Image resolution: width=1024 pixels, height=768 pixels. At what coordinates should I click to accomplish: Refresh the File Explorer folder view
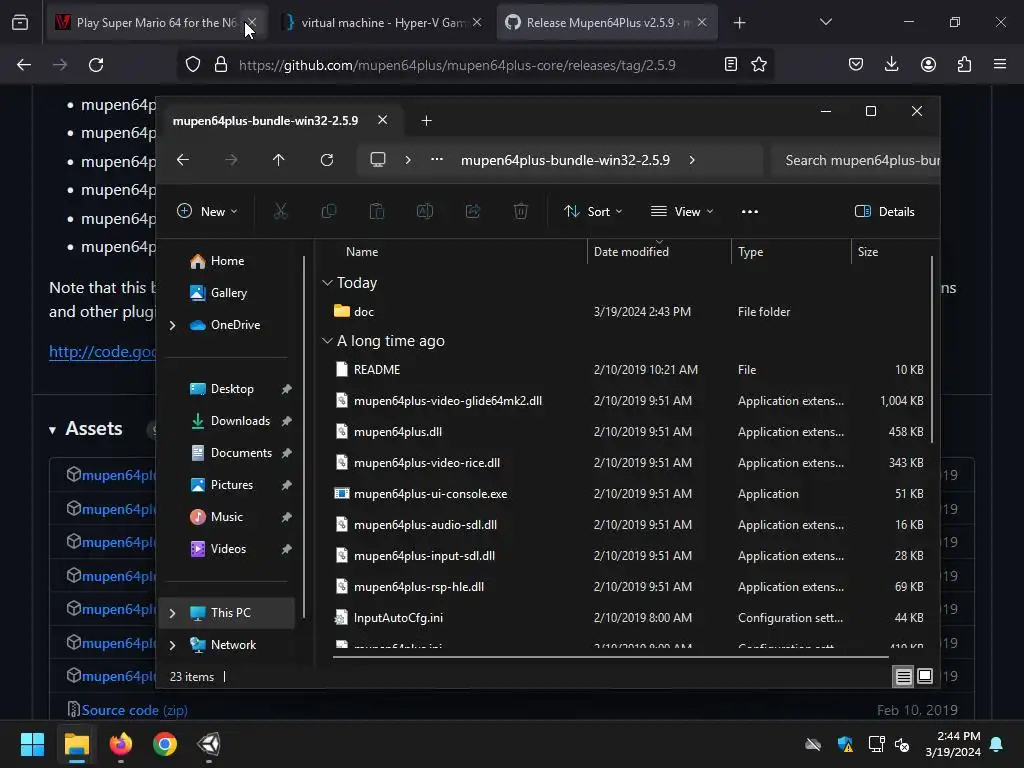tap(327, 160)
